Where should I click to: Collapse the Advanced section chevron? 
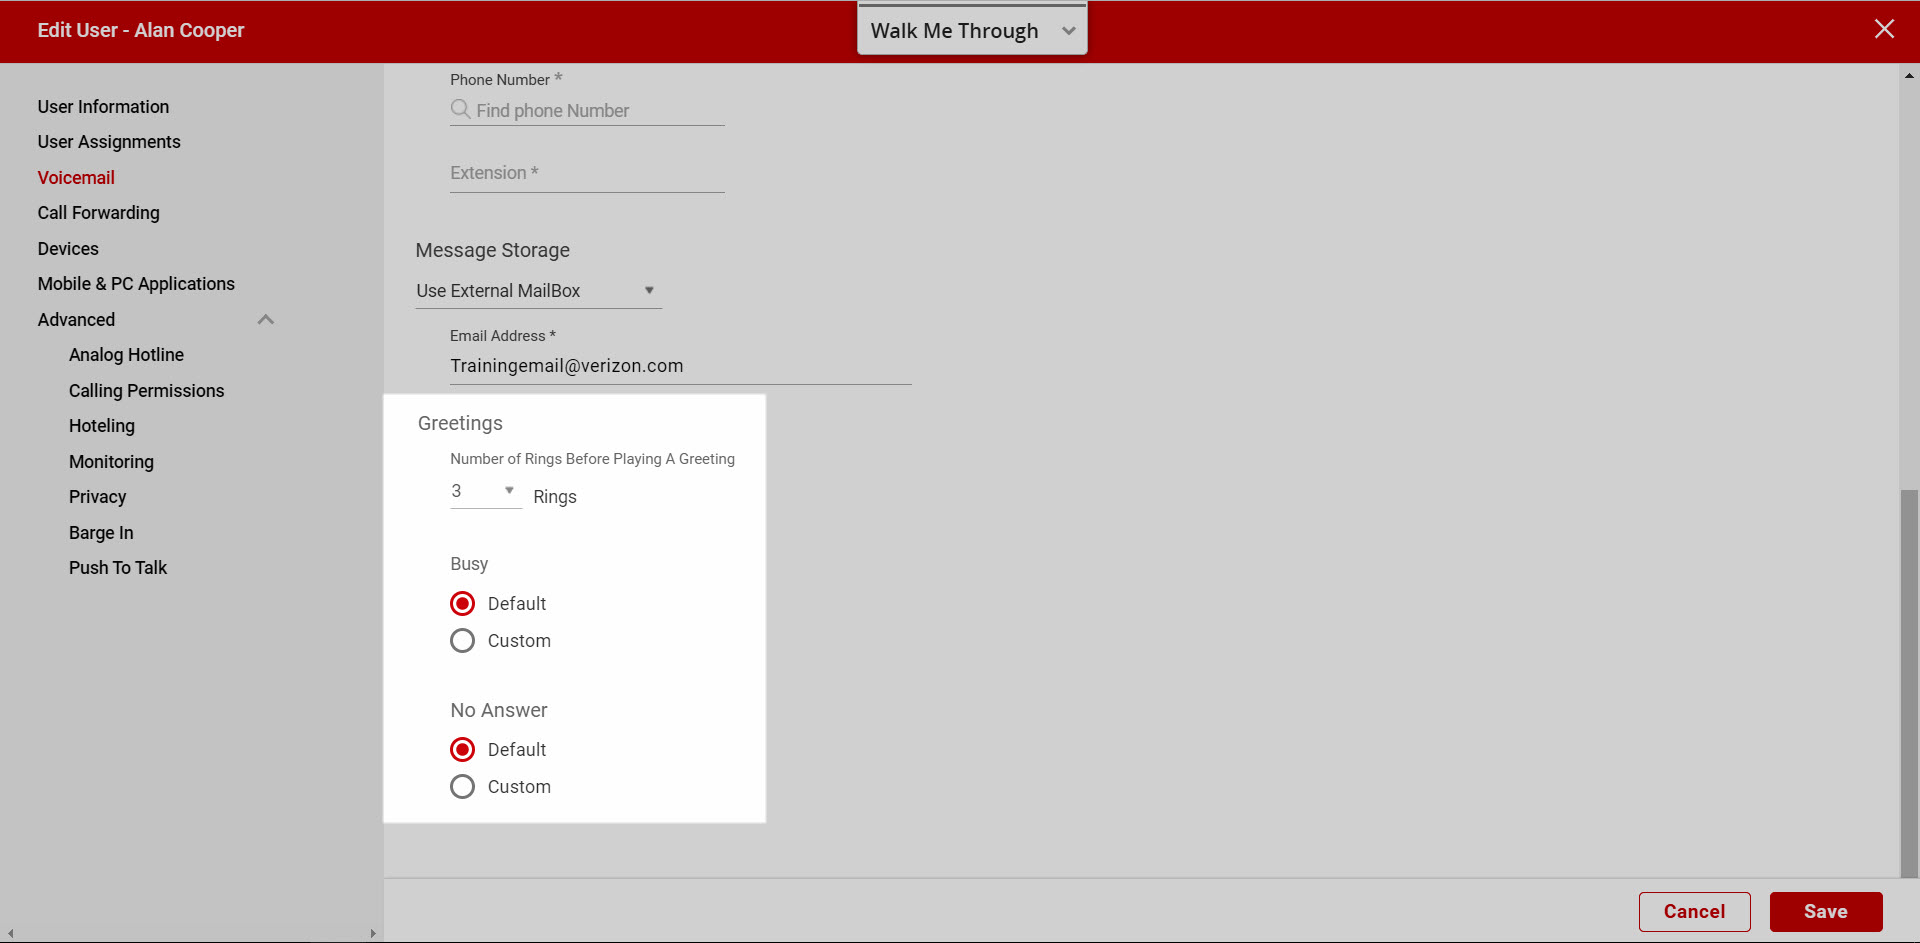(266, 320)
